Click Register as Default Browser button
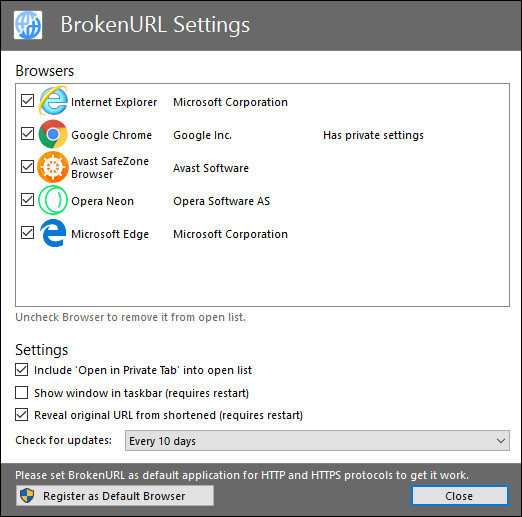This screenshot has height=517, width=522. [x=115, y=496]
